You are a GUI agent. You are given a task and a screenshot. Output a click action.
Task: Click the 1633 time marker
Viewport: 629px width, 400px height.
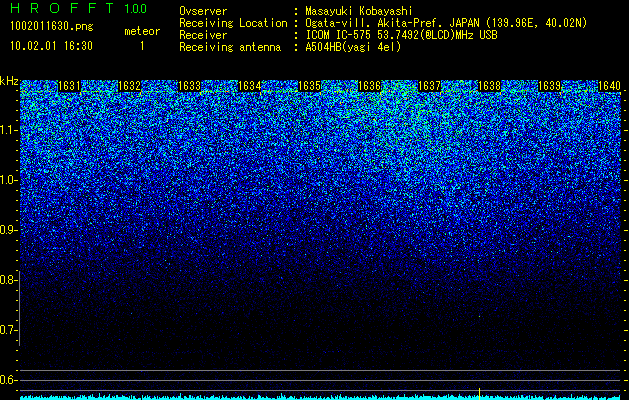click(190, 86)
